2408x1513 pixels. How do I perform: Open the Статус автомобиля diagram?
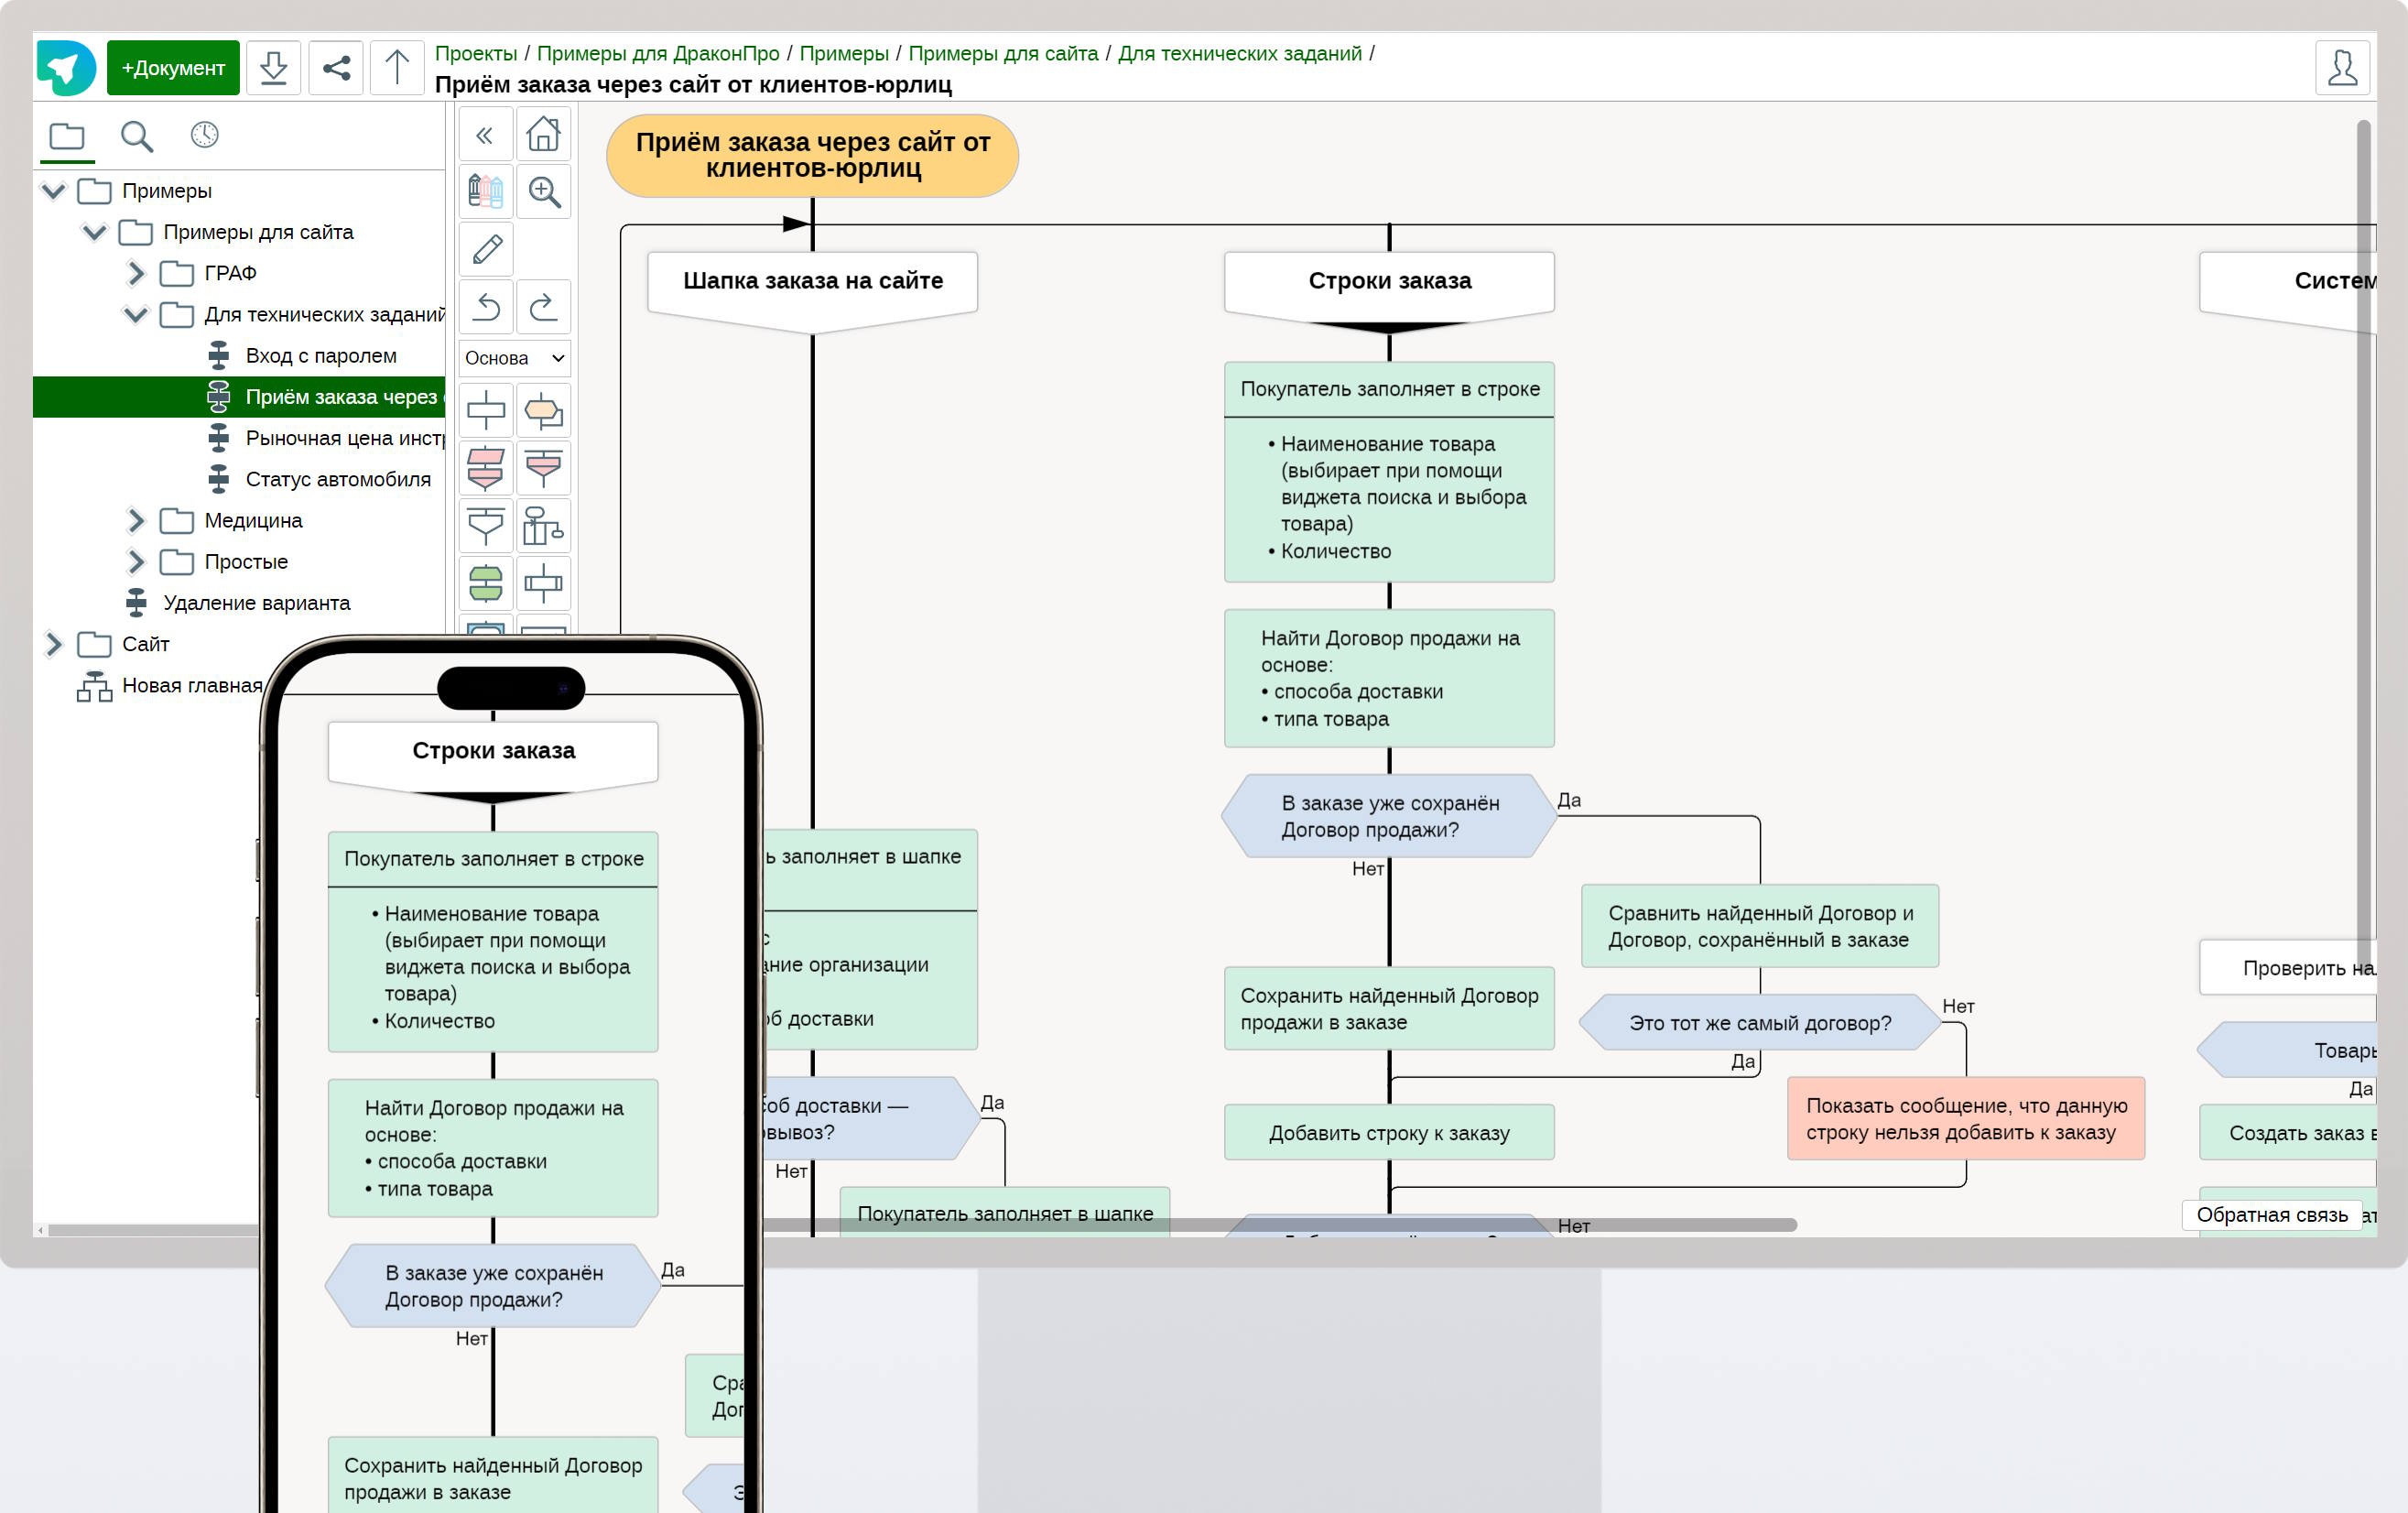[x=338, y=479]
